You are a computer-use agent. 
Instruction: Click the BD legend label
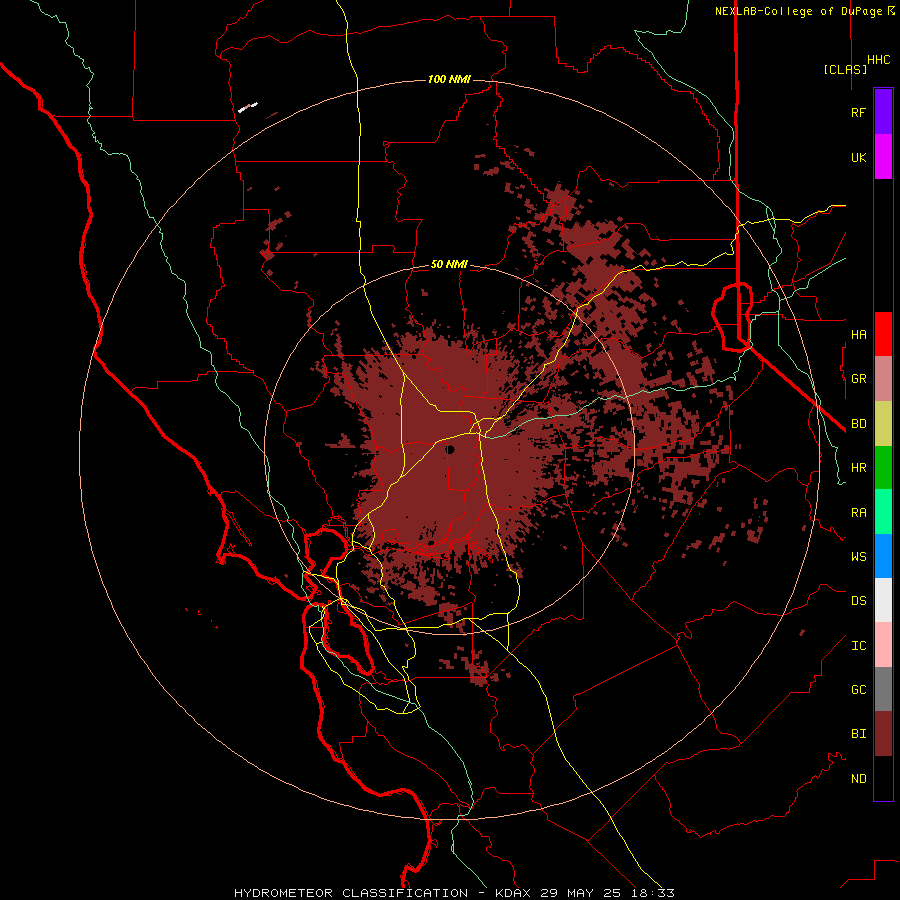[858, 424]
